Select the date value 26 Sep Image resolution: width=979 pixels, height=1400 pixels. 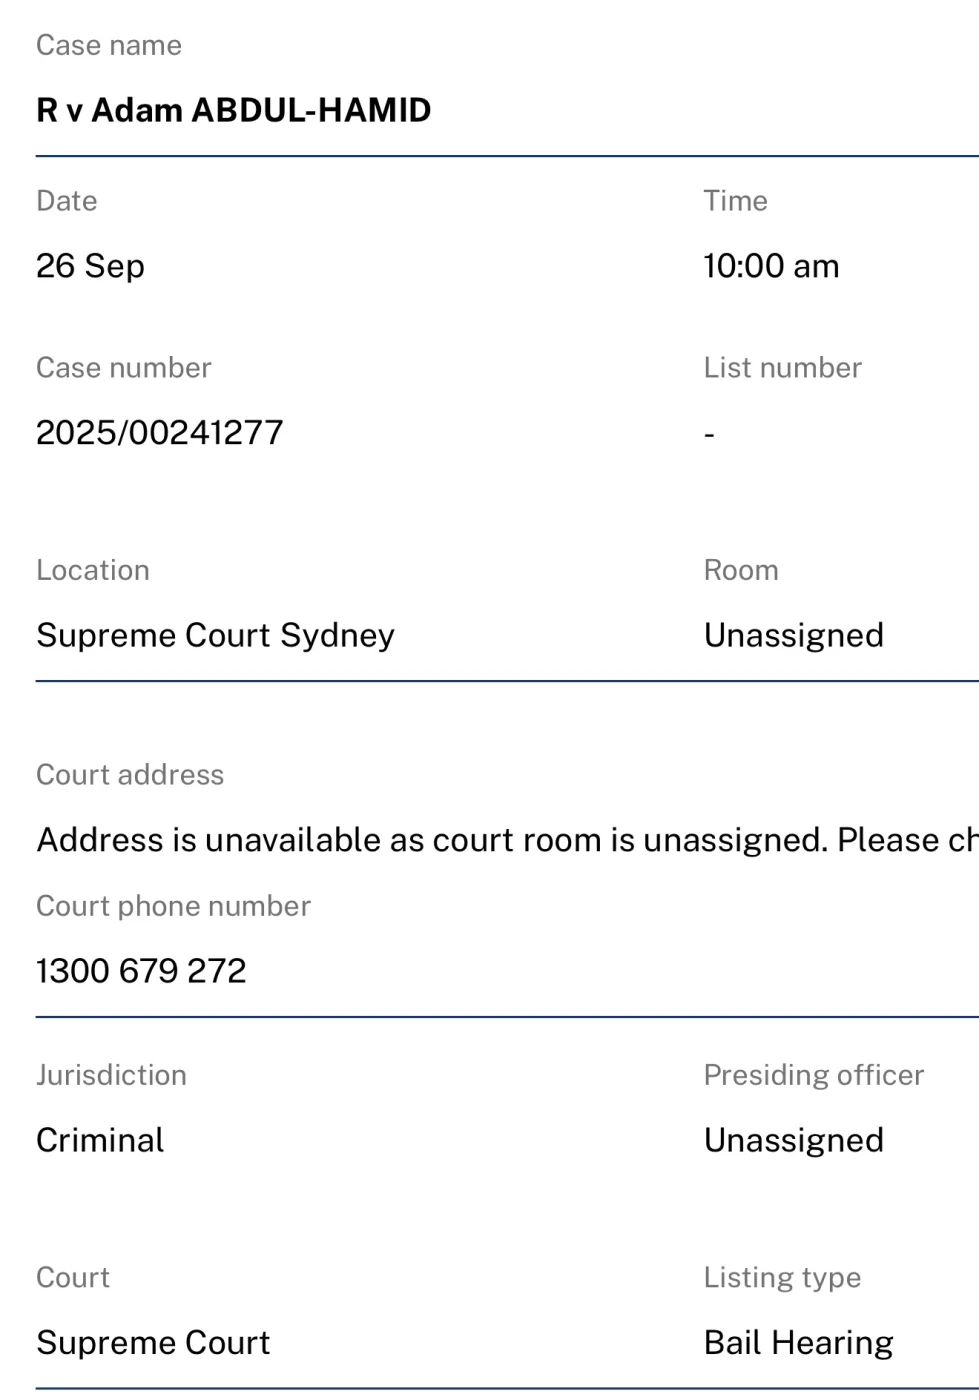[x=90, y=266]
